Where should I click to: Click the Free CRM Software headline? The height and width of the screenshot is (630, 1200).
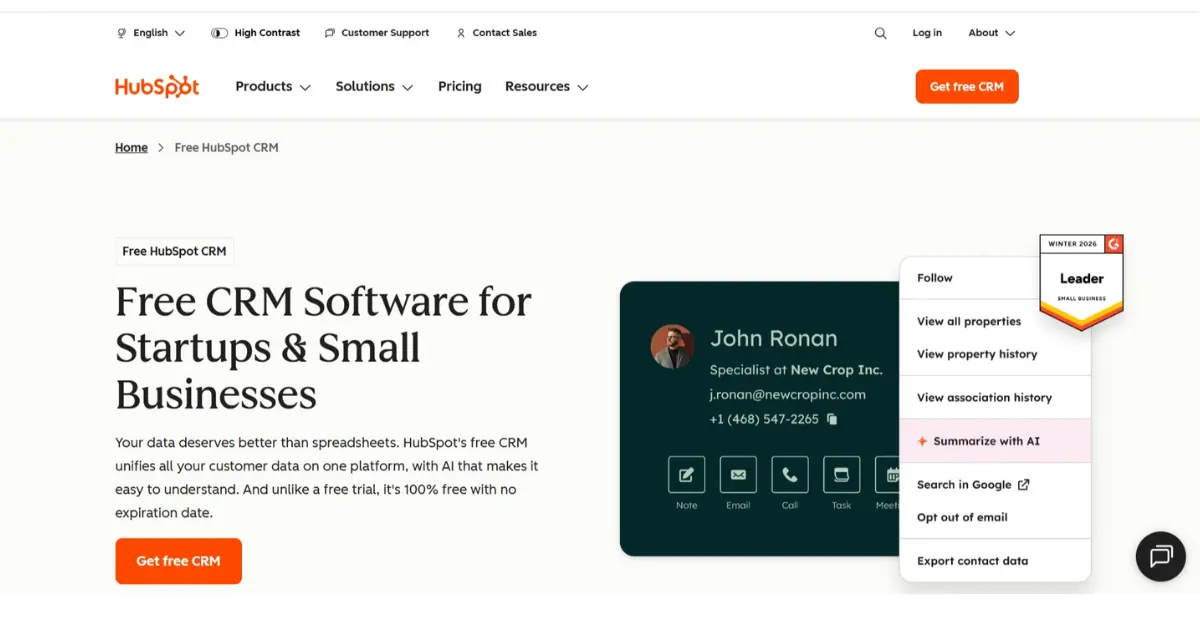pyautogui.click(x=324, y=347)
